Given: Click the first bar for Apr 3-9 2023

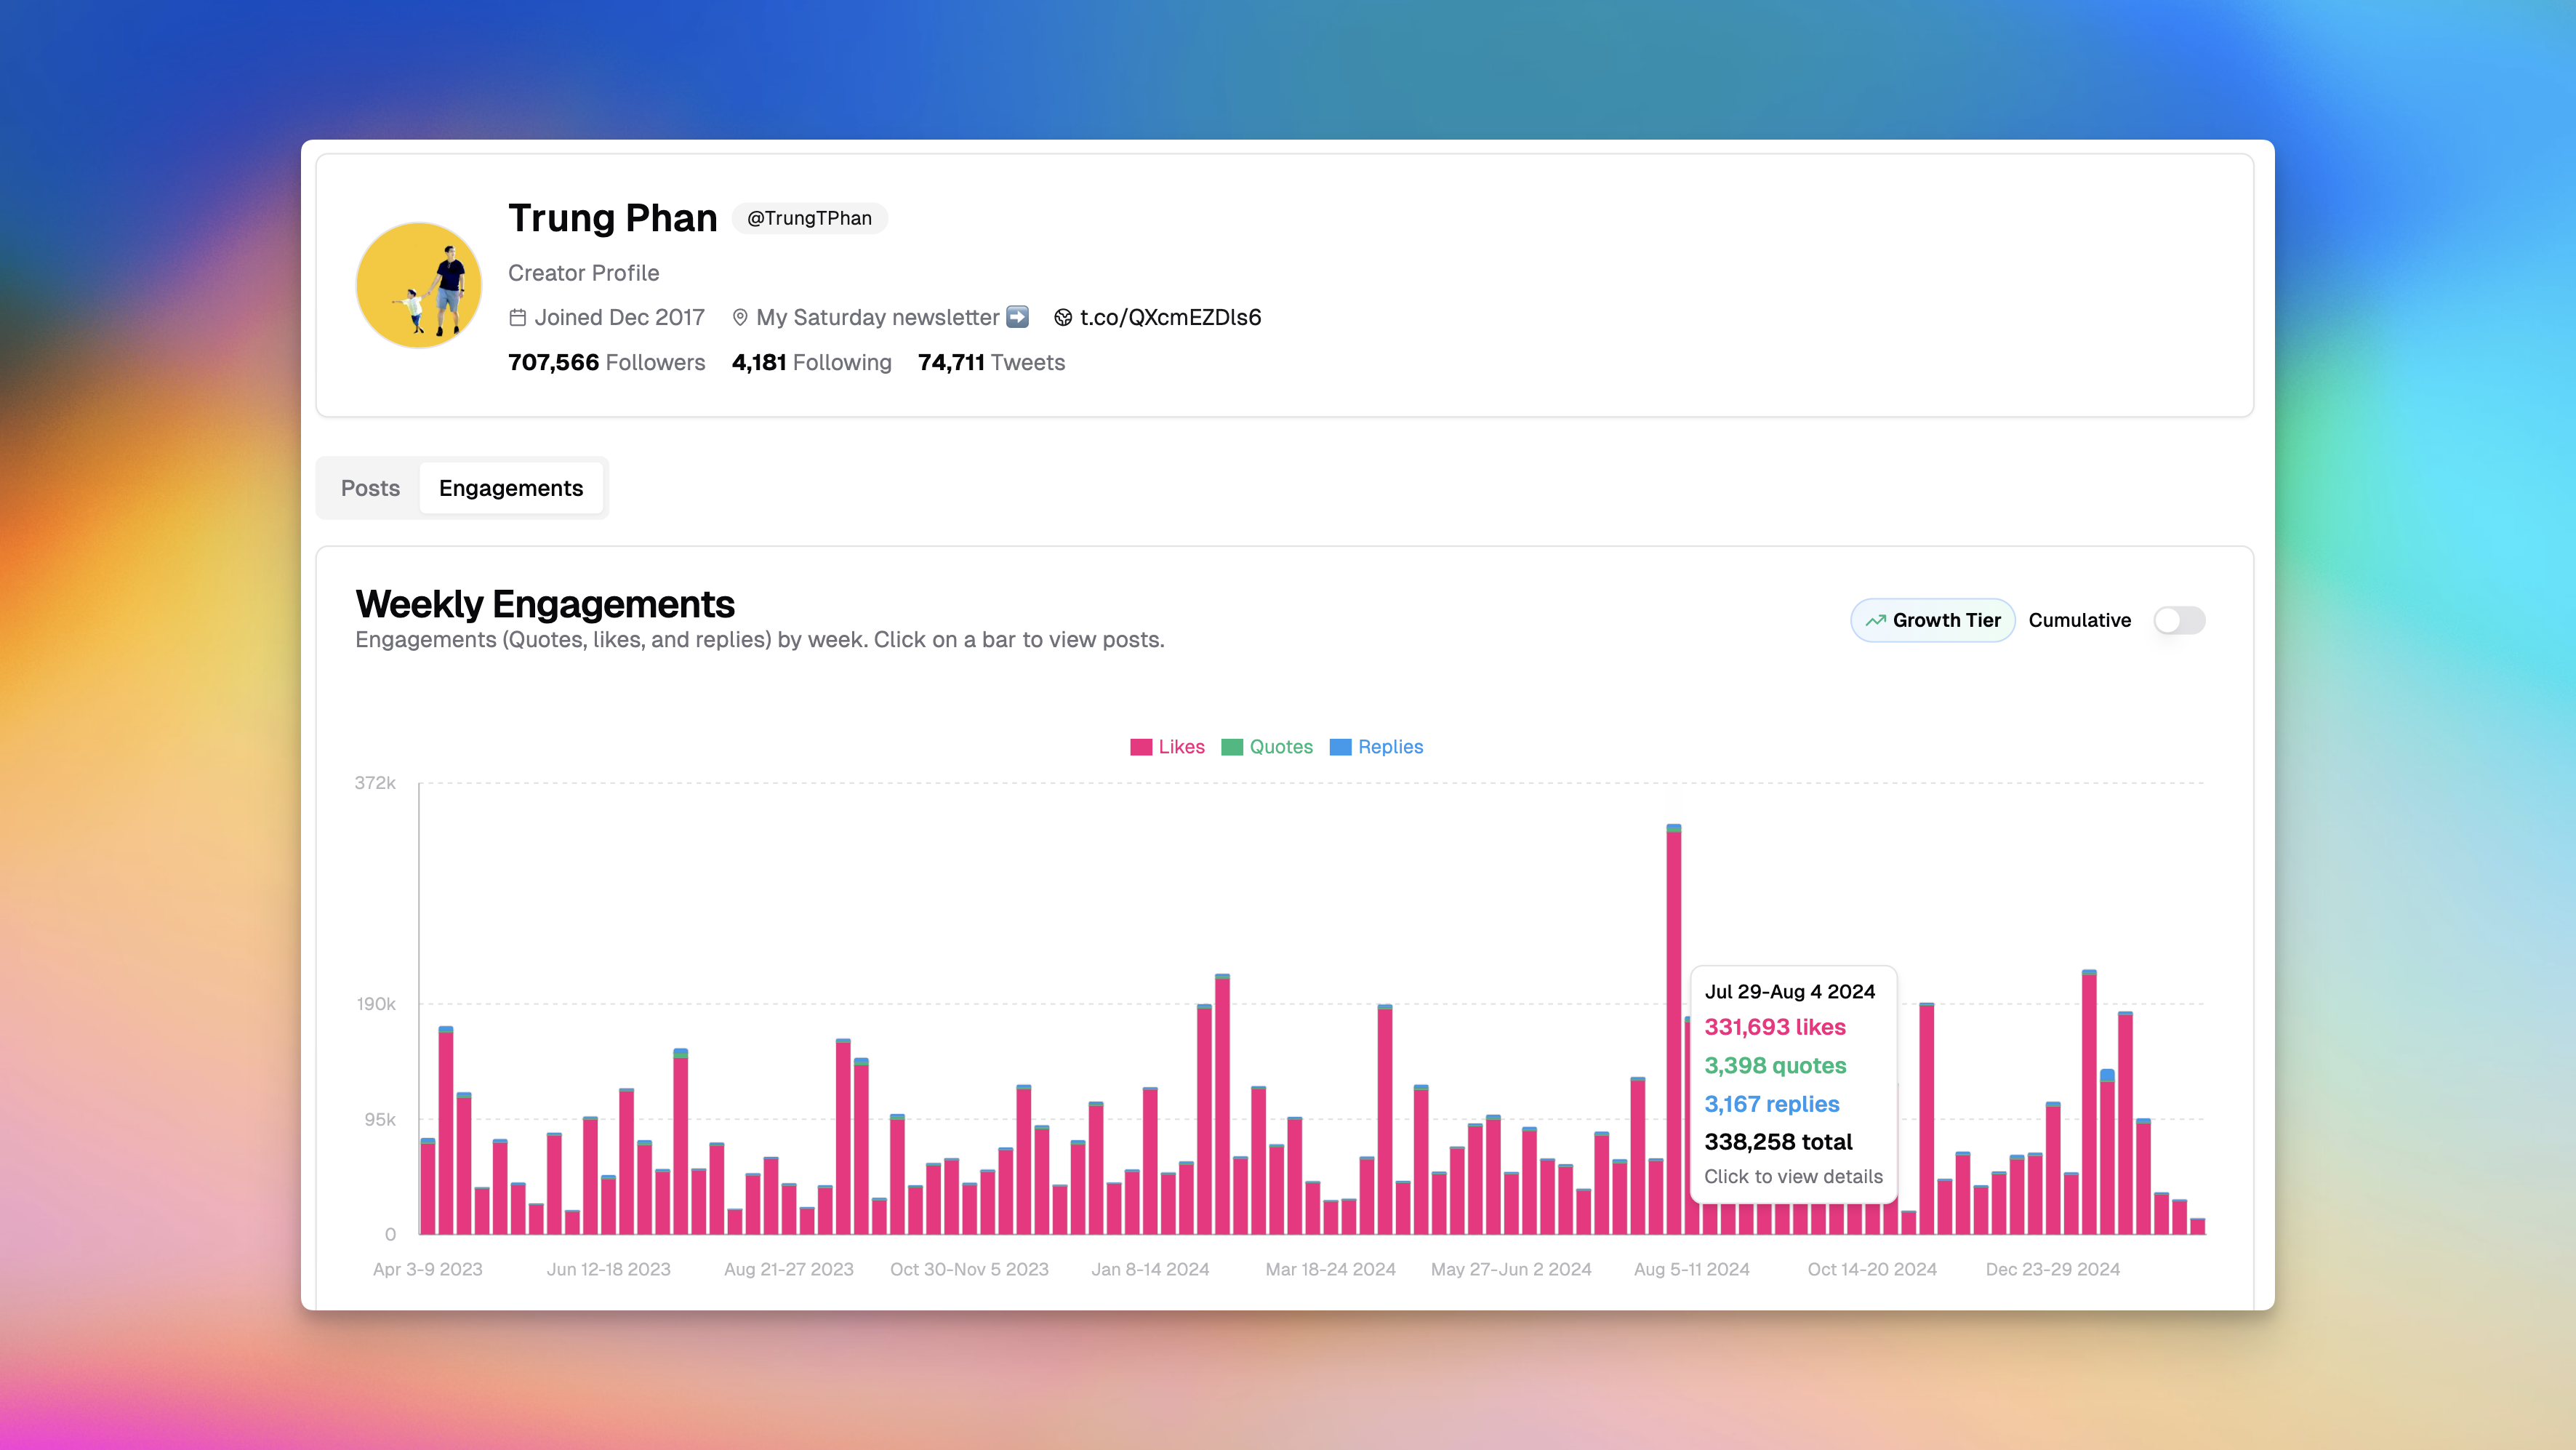Looking at the screenshot, I should pyautogui.click(x=428, y=1186).
